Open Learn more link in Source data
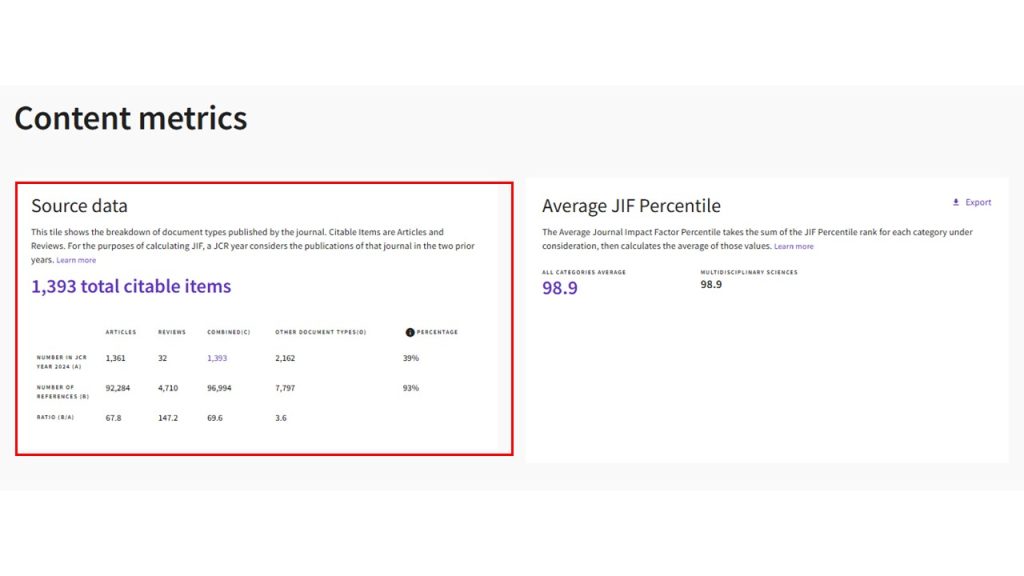 (x=76, y=260)
